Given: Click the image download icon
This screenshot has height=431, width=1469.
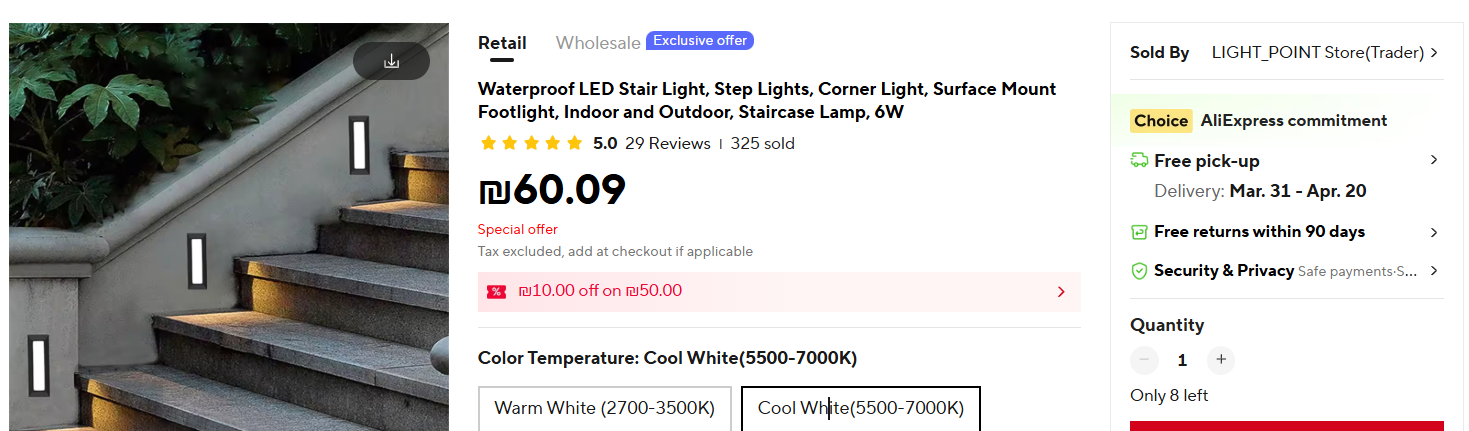Looking at the screenshot, I should point(391,61).
